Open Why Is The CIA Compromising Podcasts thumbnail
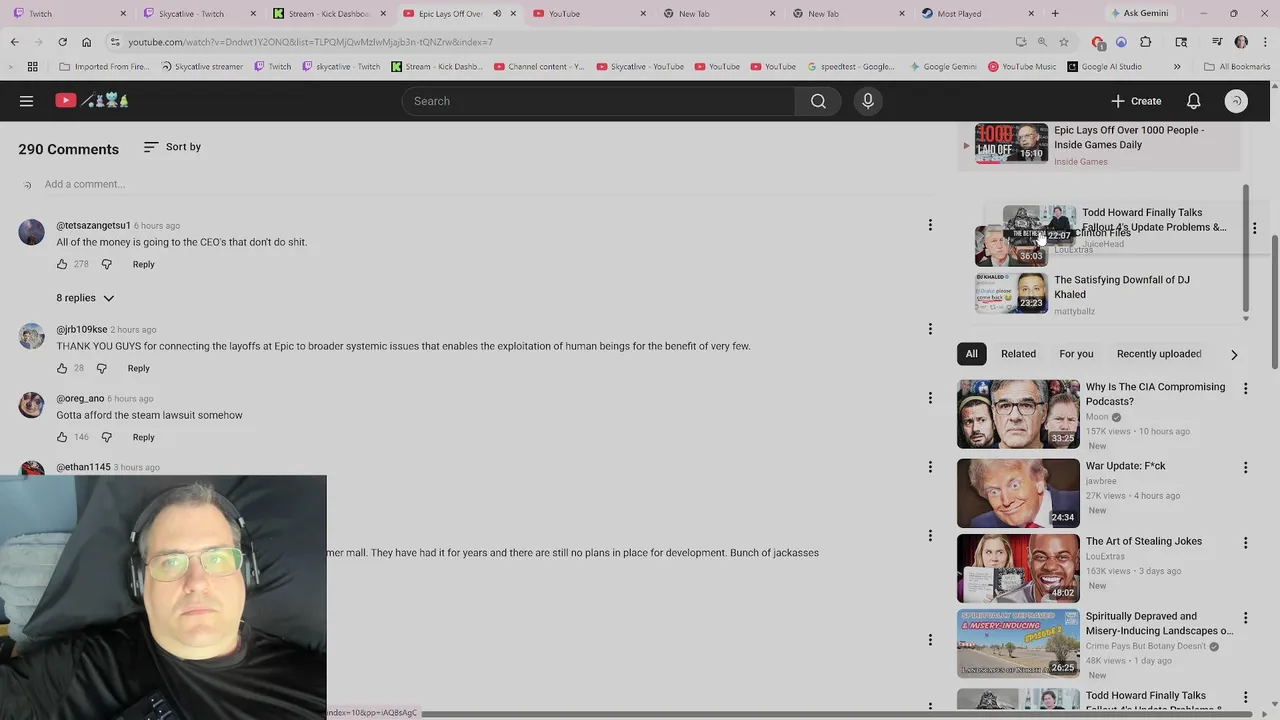The image size is (1280, 720). (x=1018, y=414)
